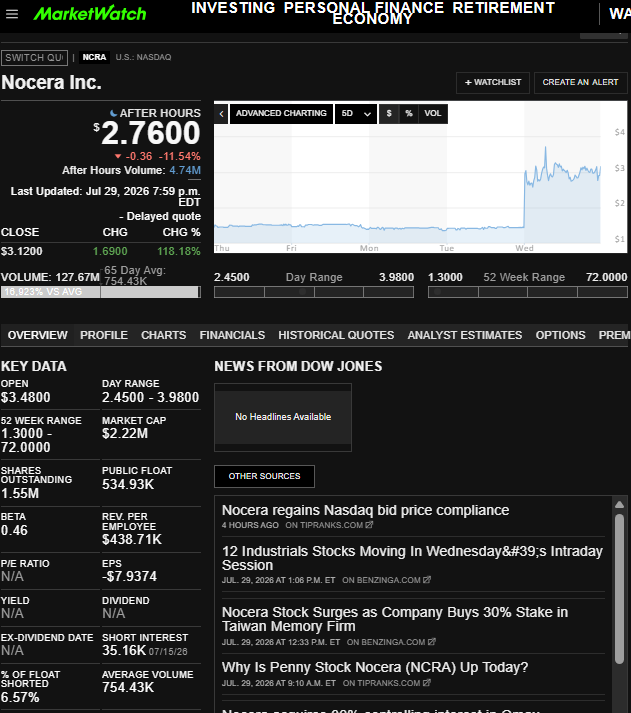Open 'Nocera Stock Surges' Taiwan Memory headline
Viewport: 631px width, 713px height.
(x=395, y=619)
